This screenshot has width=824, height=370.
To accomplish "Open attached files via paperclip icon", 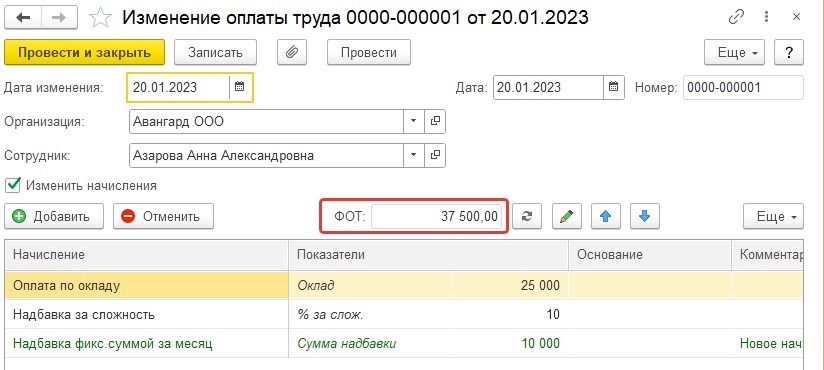I will coord(292,53).
